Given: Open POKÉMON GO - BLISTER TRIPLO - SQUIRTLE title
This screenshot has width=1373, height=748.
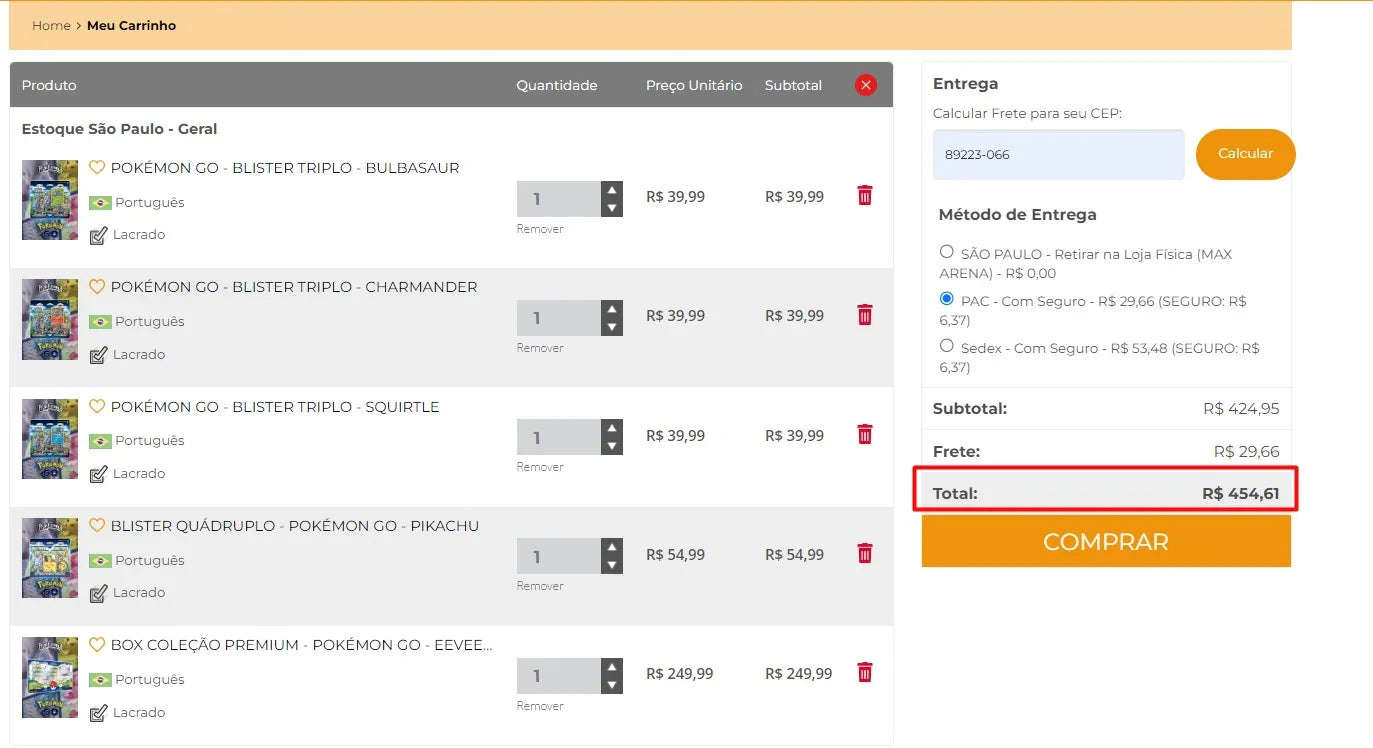Looking at the screenshot, I should tap(275, 407).
